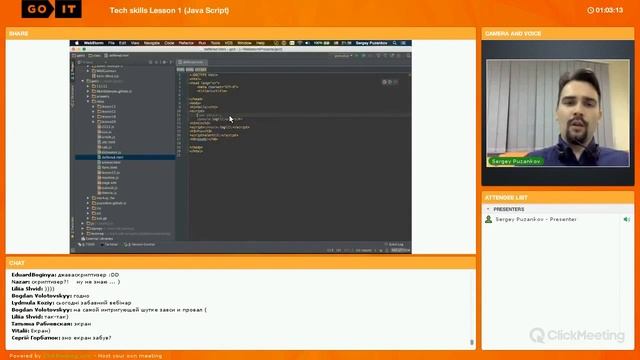Click Sergey Puzankov user name in menu bar
Screen dimensions: 640x360
click(371, 43)
